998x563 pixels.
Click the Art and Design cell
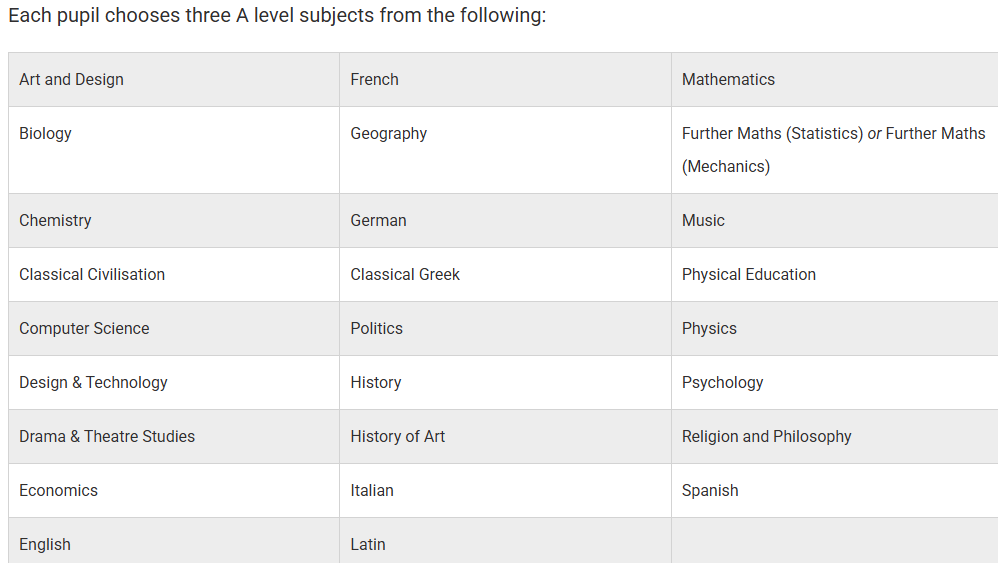71,80
